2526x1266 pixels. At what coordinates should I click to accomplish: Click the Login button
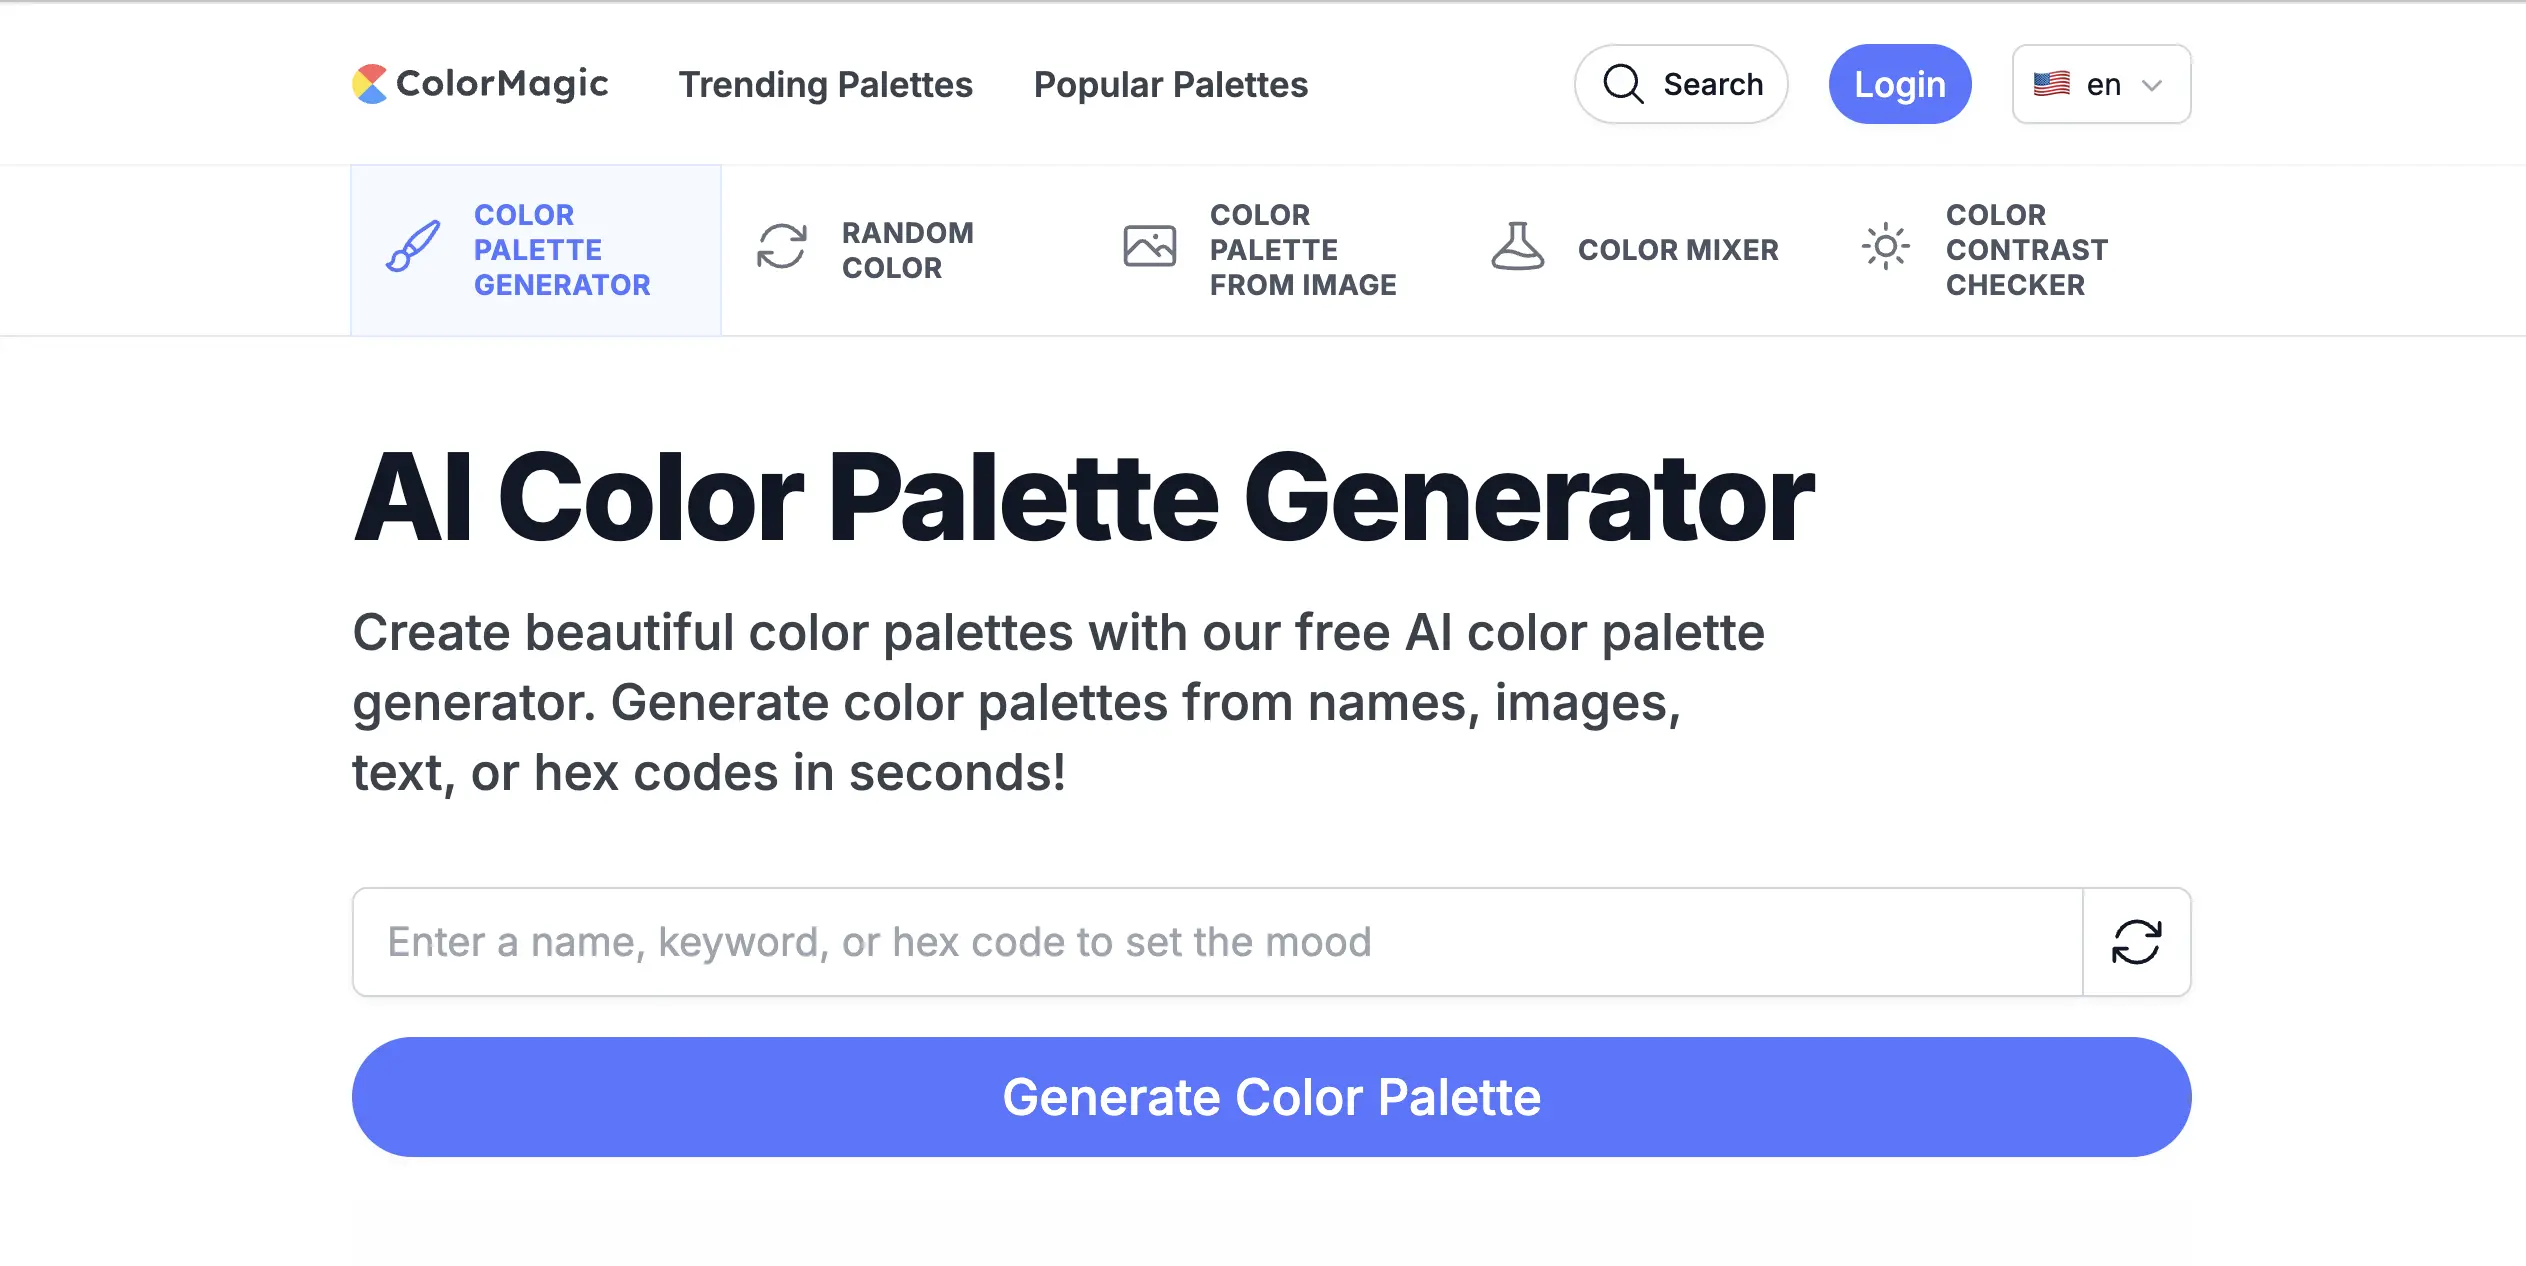pos(1899,84)
